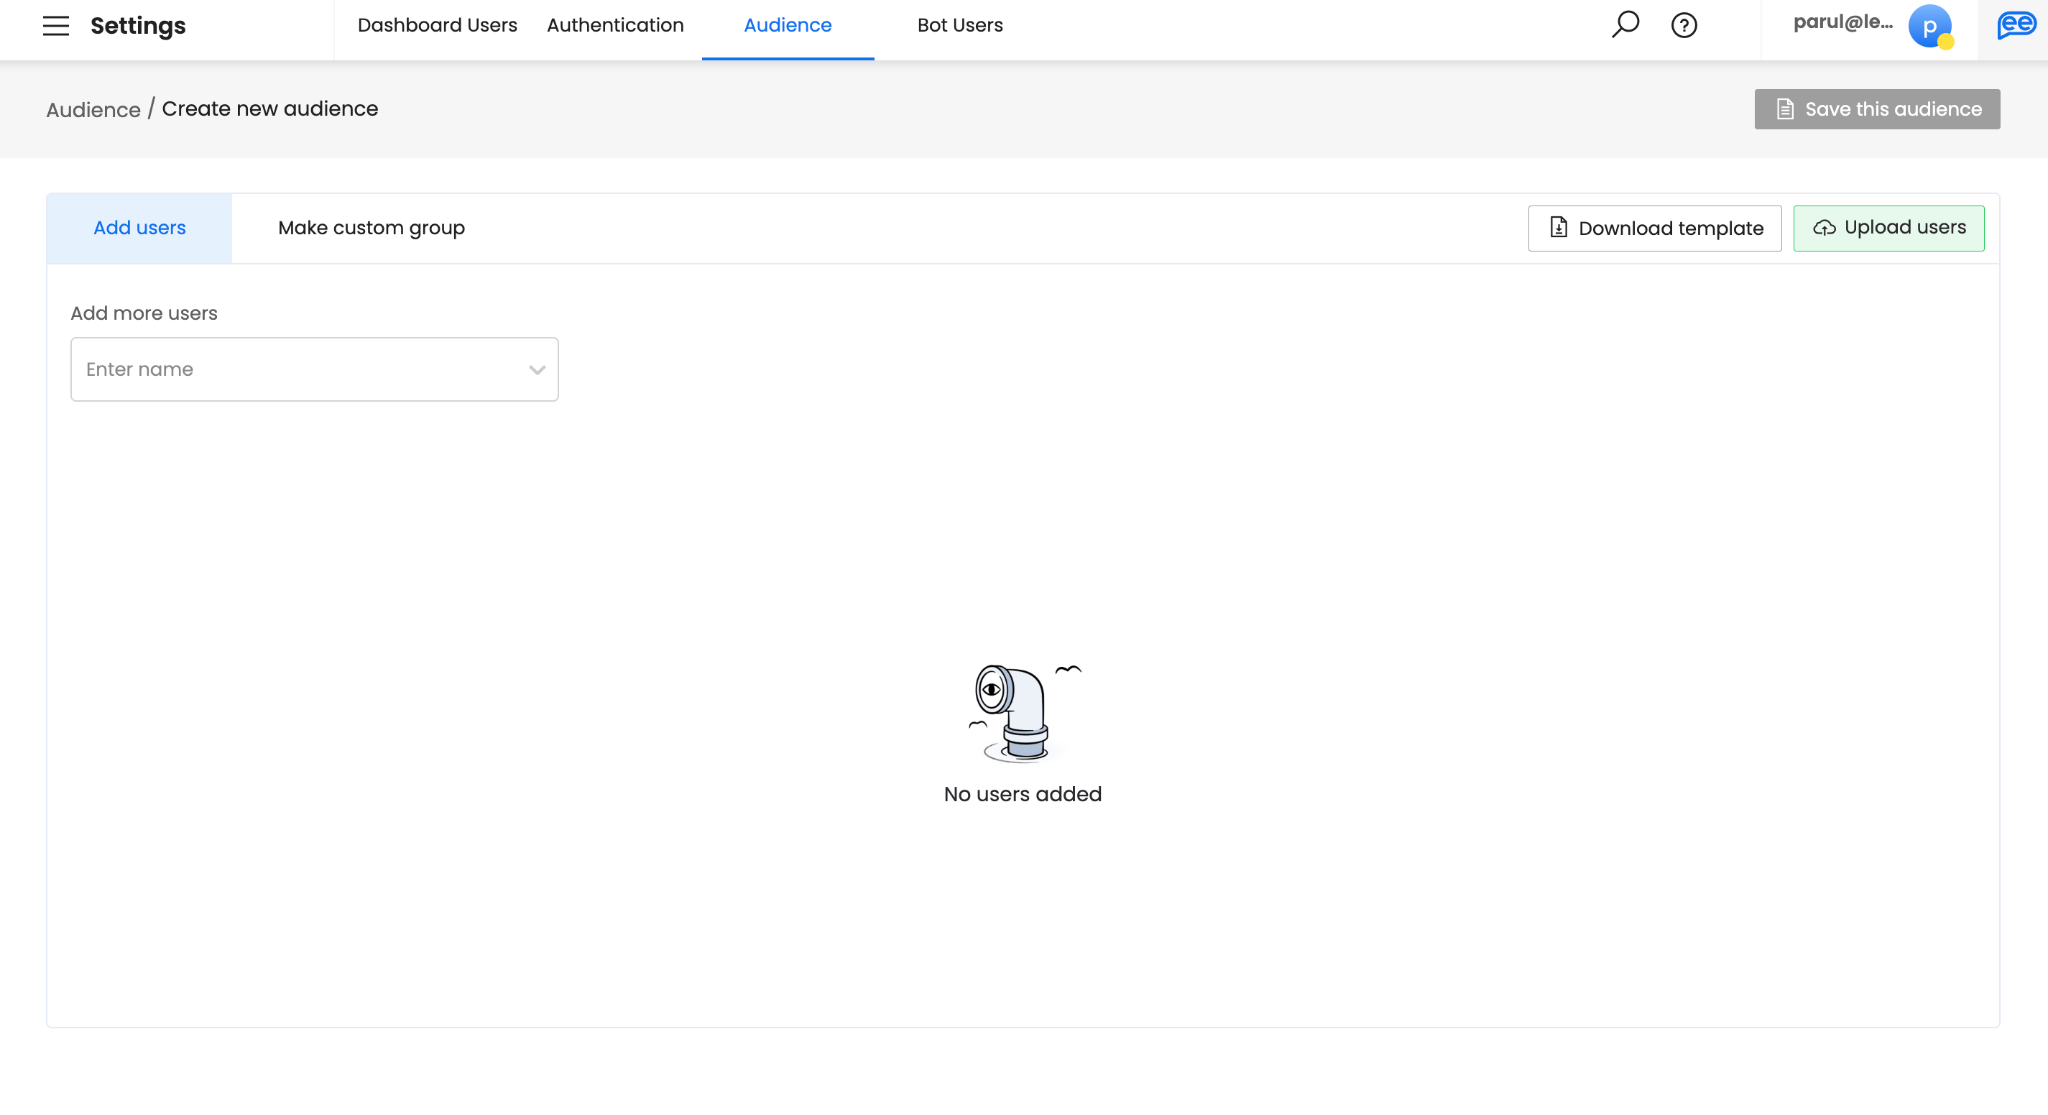Click the Save this audience document icon
This screenshot has height=1115, width=2048.
tap(1785, 109)
